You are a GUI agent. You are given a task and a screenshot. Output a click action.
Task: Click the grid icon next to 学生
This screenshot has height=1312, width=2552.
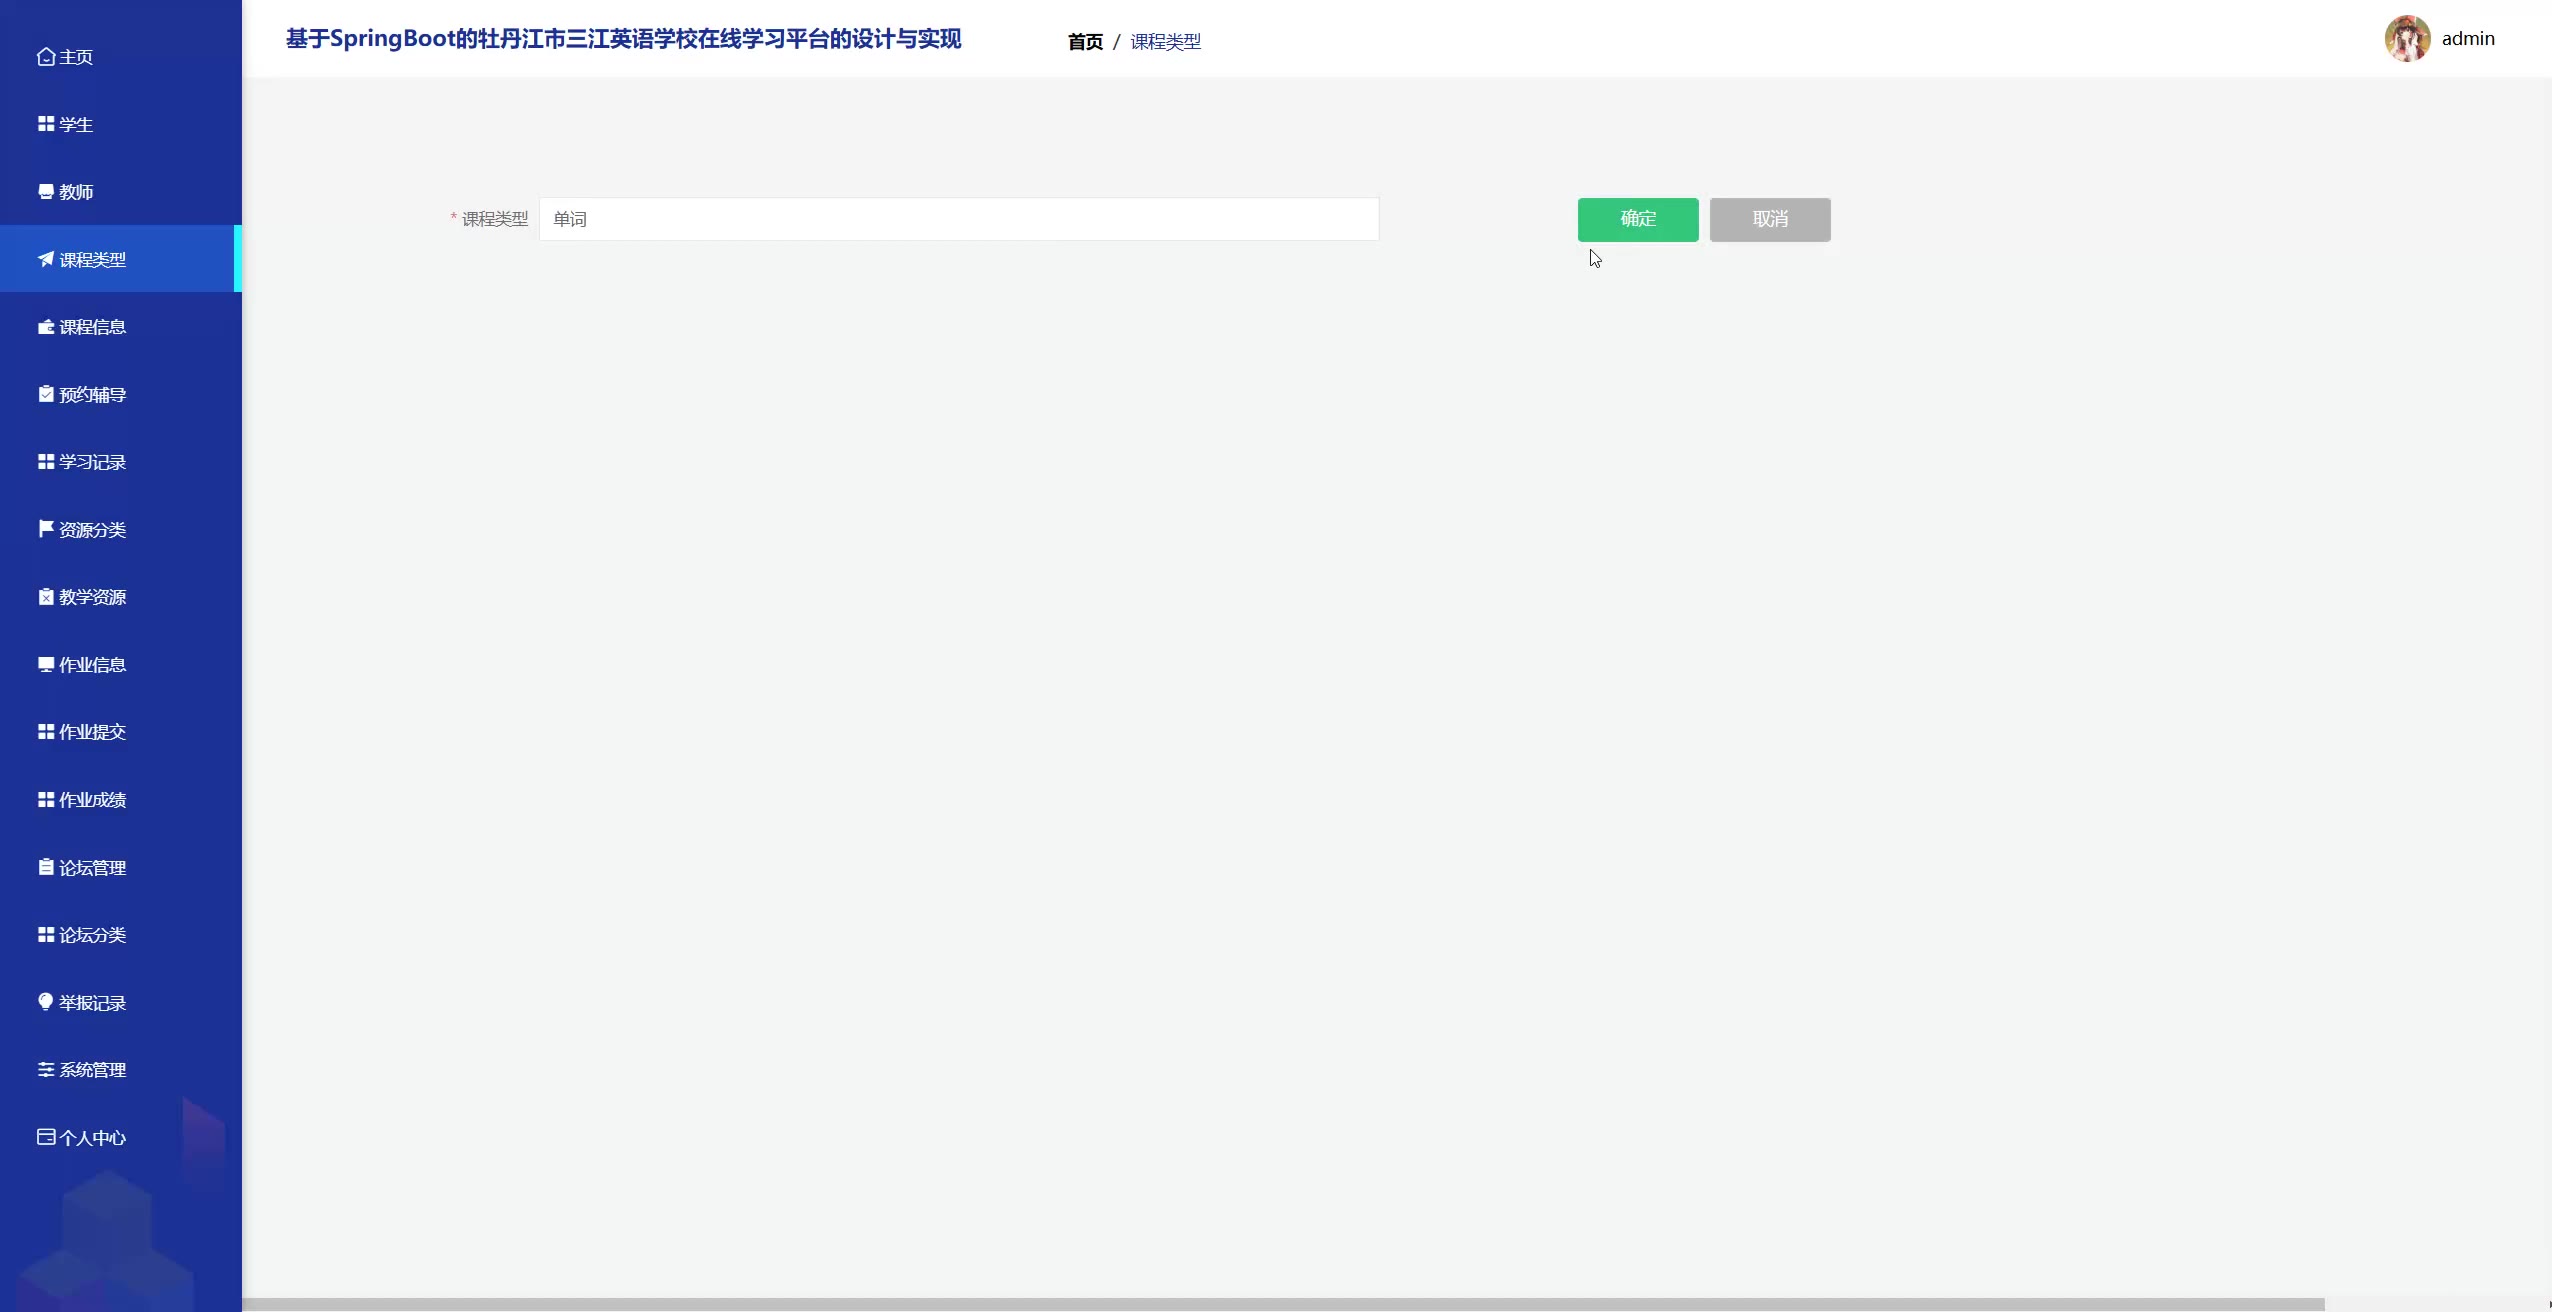(x=45, y=124)
